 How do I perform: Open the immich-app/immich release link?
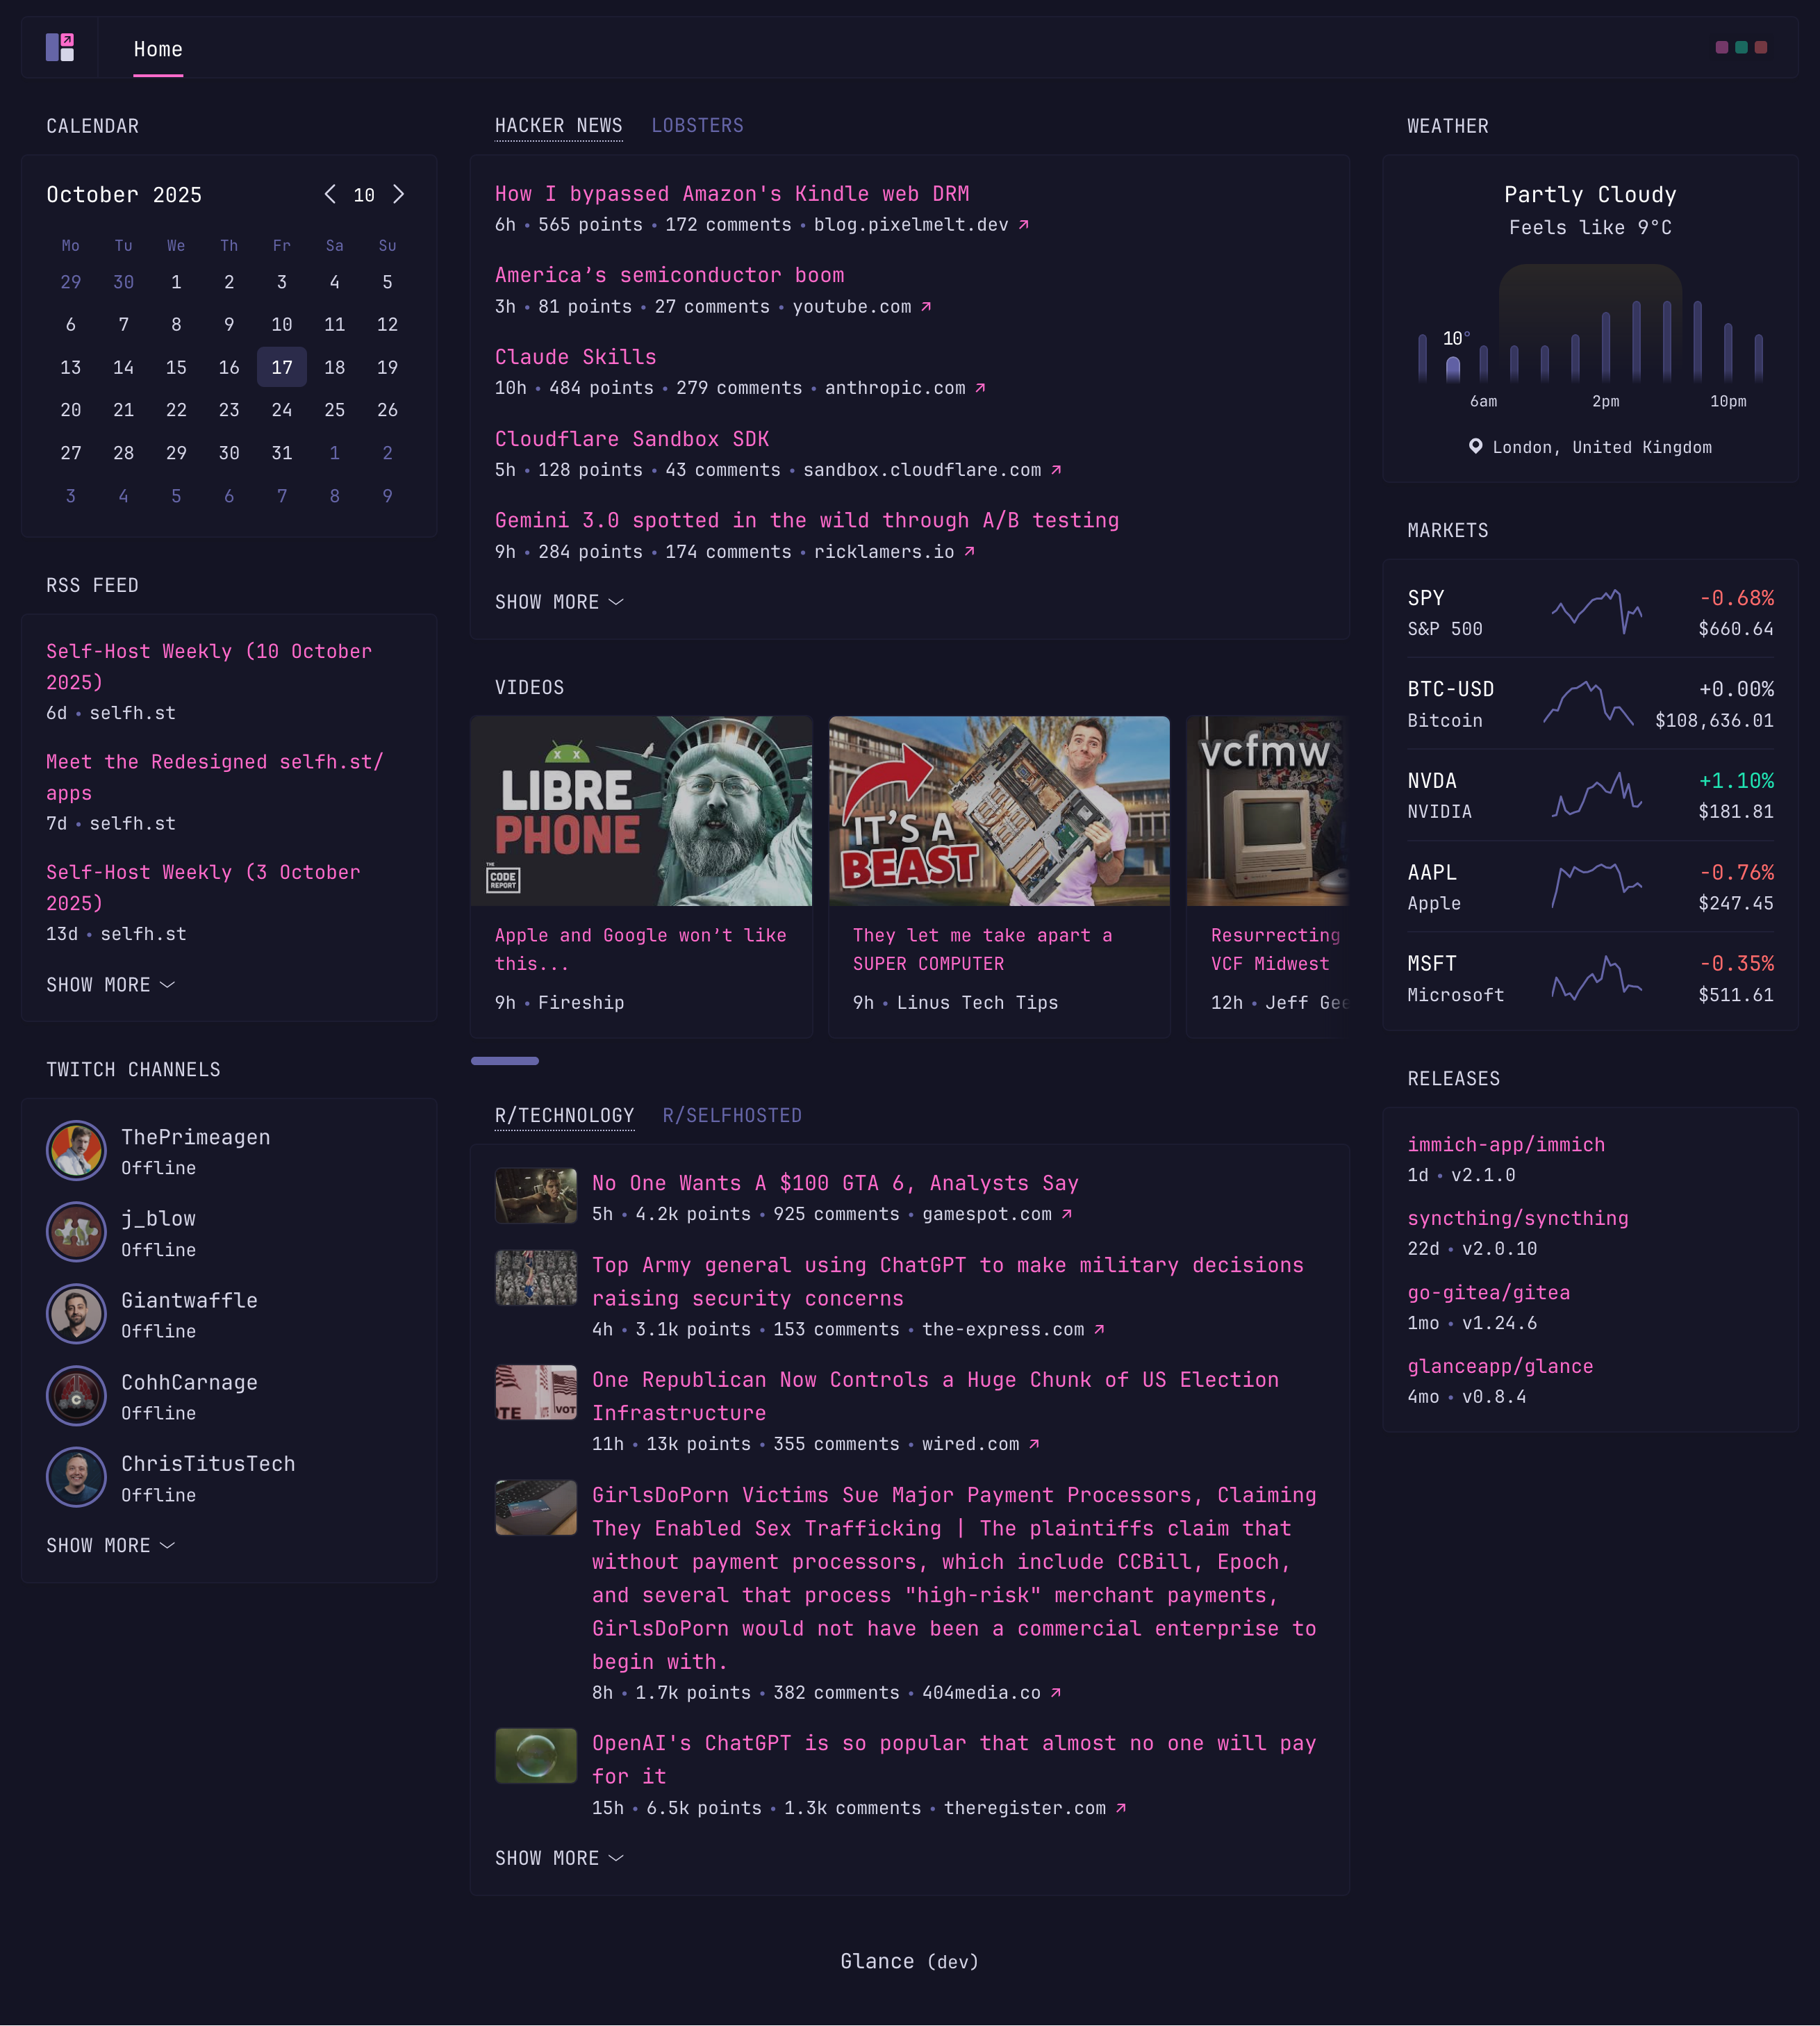pos(1505,1144)
